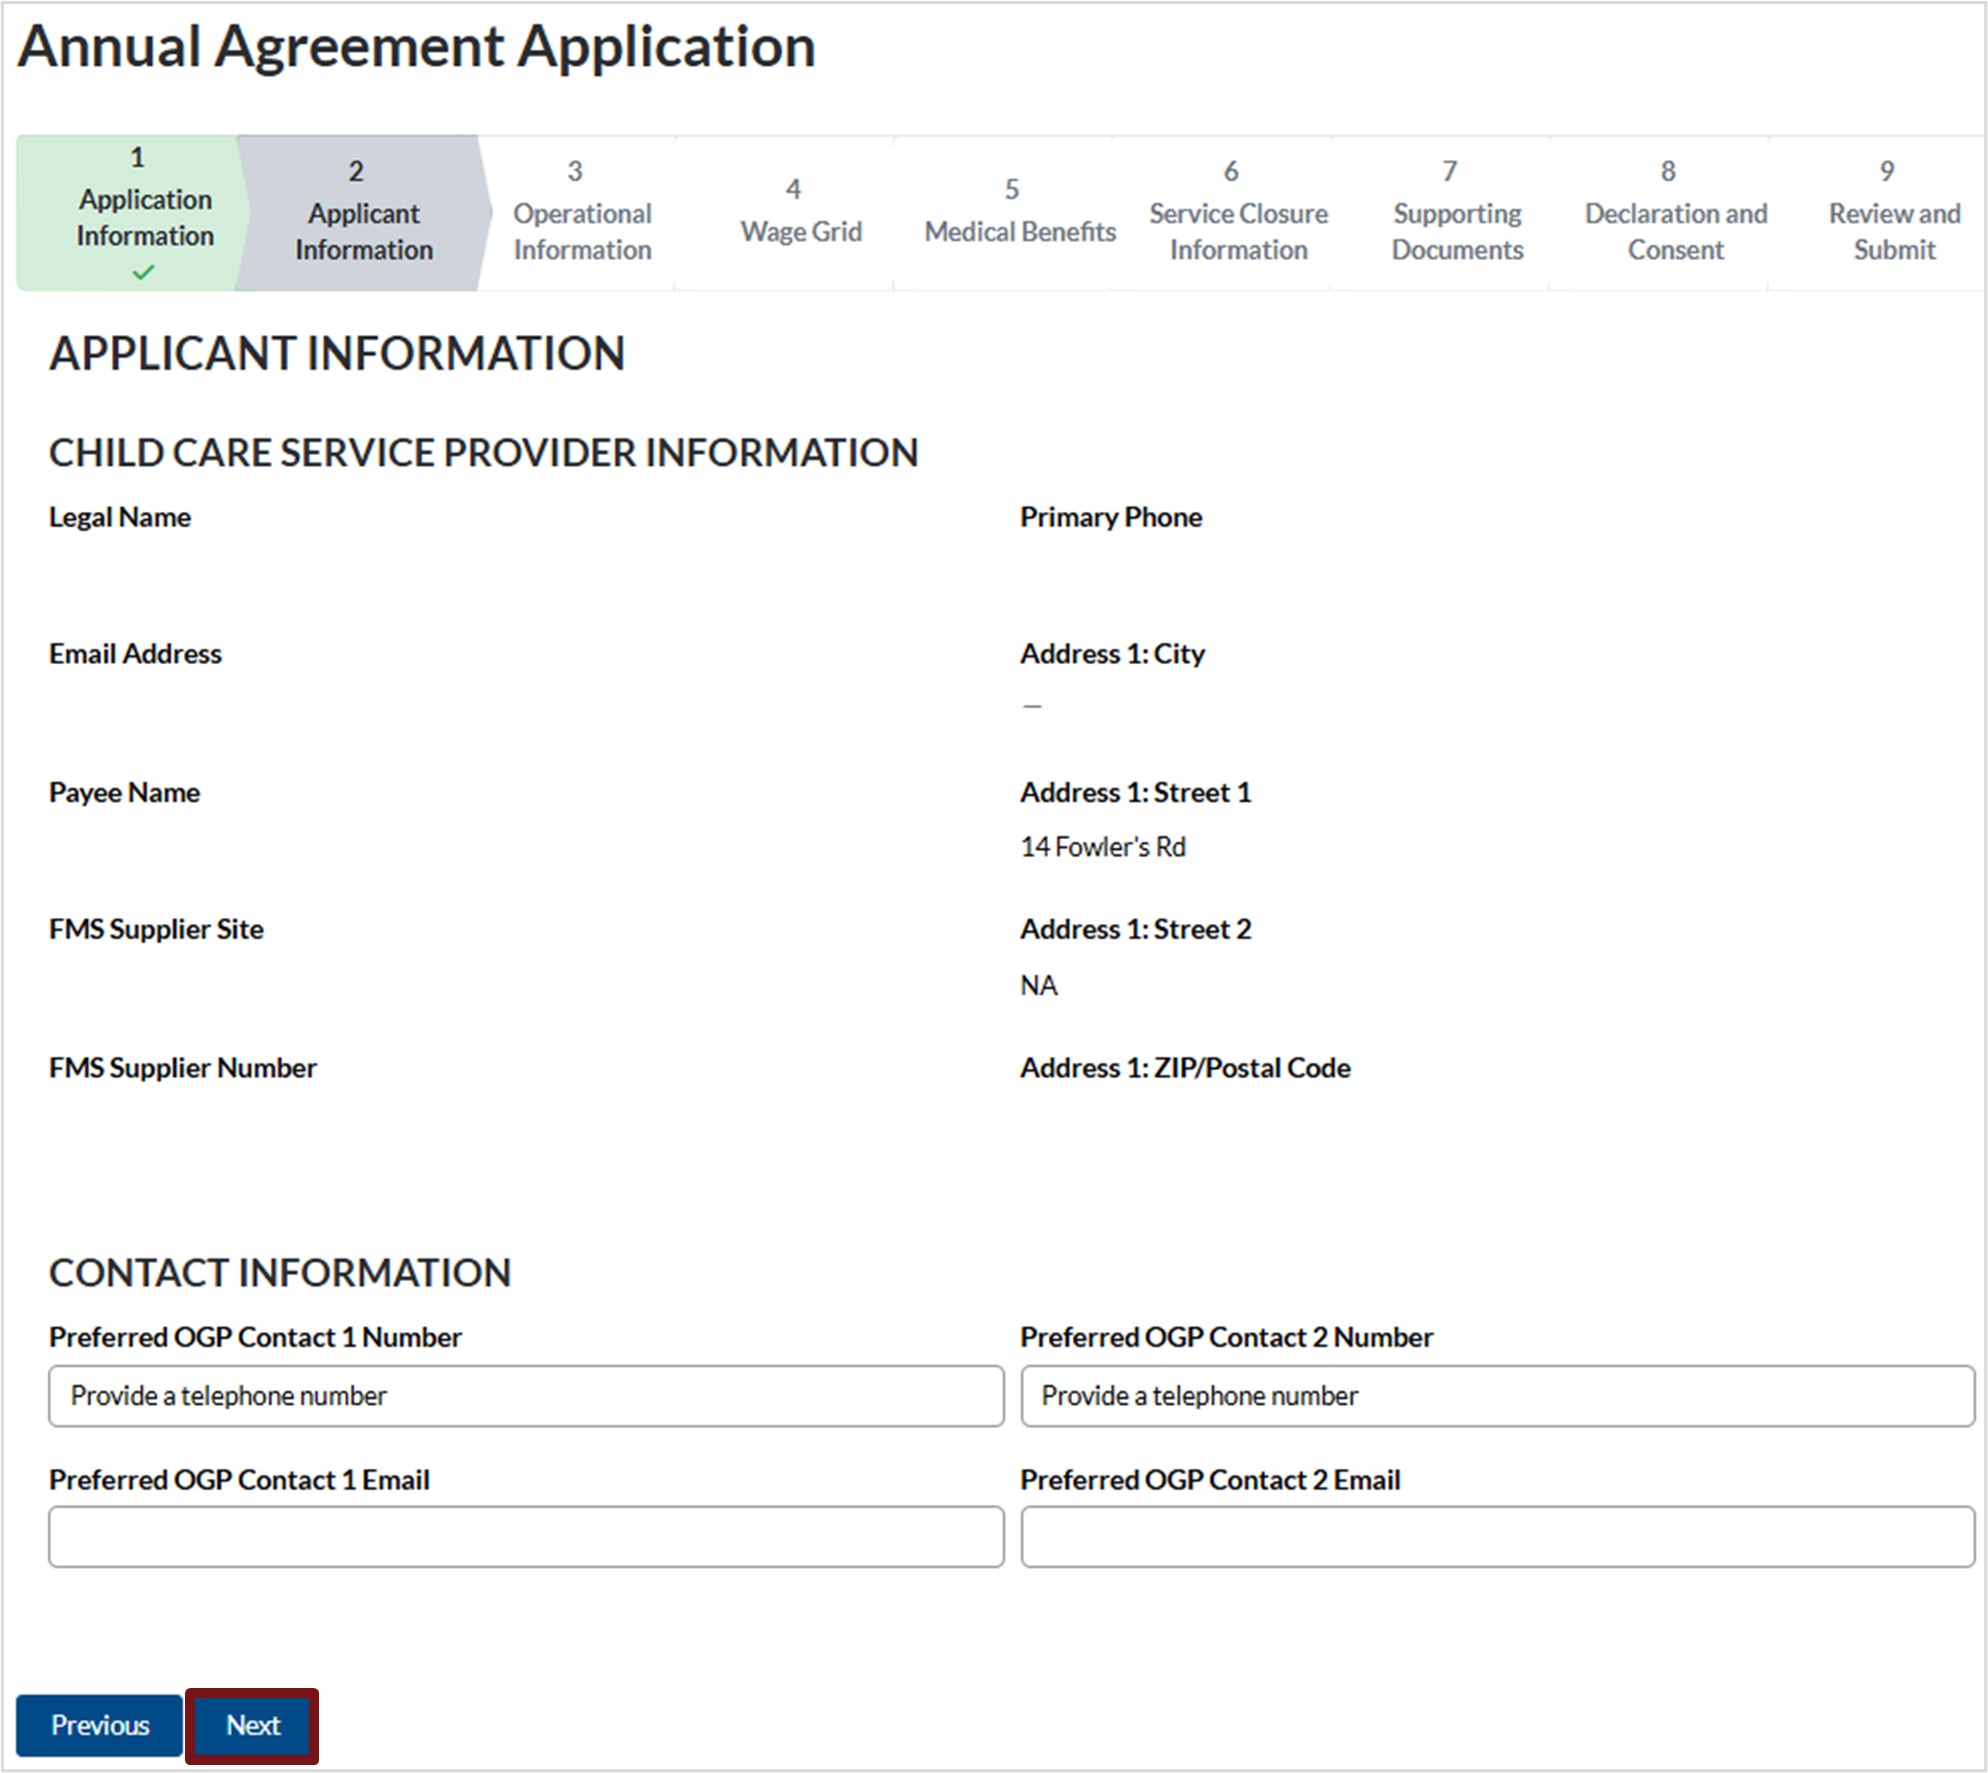Click the Address 1: Street 2 NA value
The width and height of the screenshot is (1988, 1773).
tap(1038, 985)
